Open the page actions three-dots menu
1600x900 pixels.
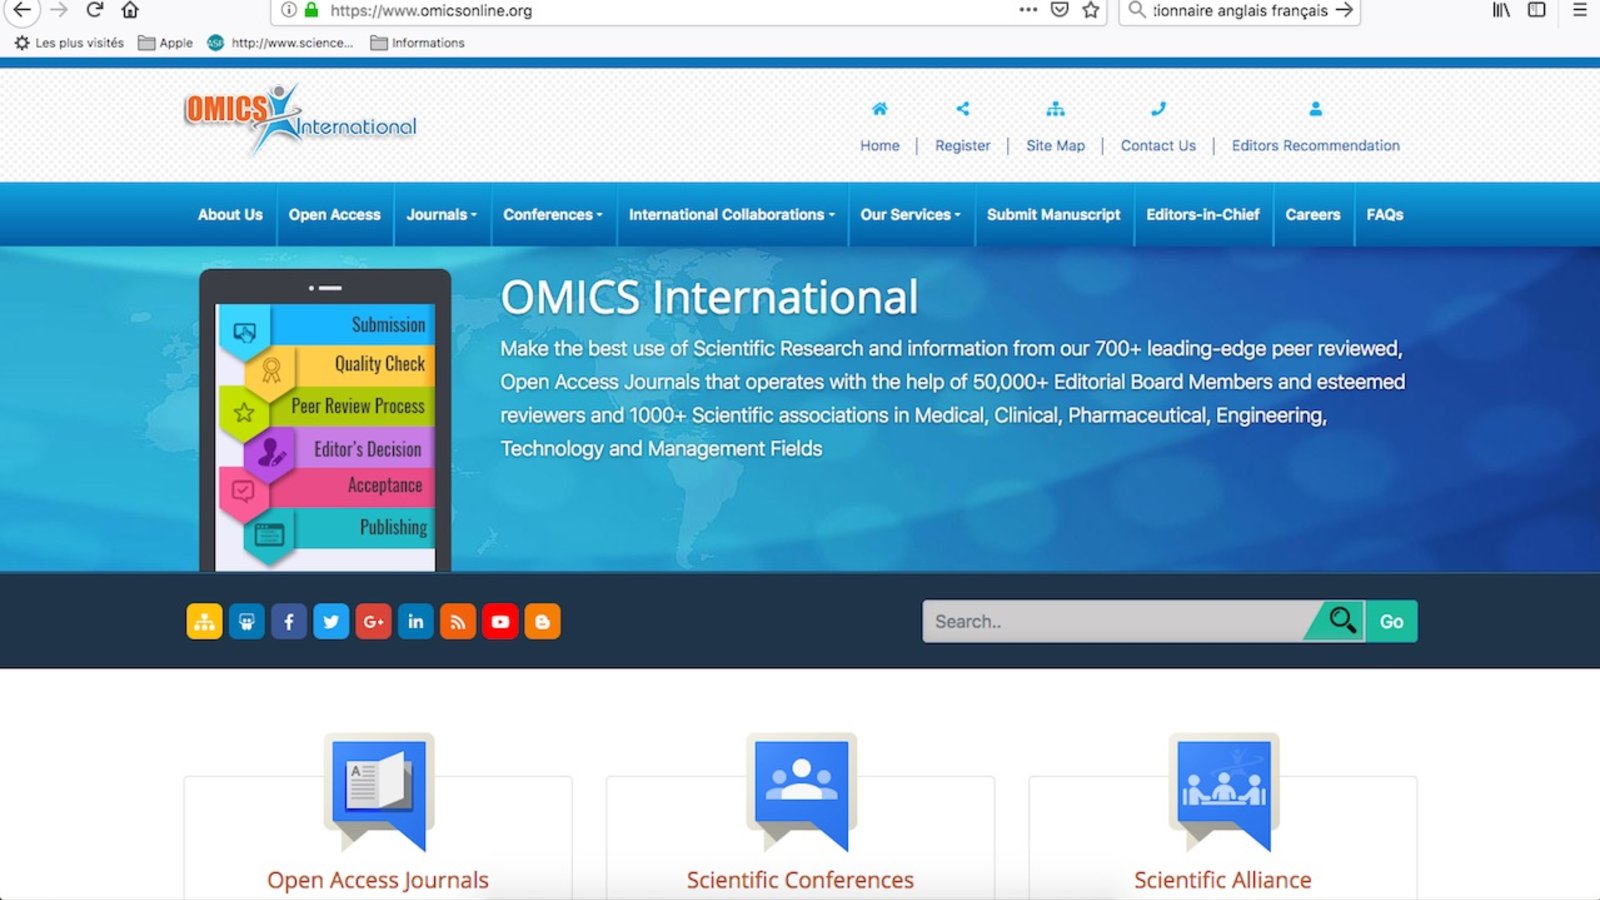point(1028,10)
